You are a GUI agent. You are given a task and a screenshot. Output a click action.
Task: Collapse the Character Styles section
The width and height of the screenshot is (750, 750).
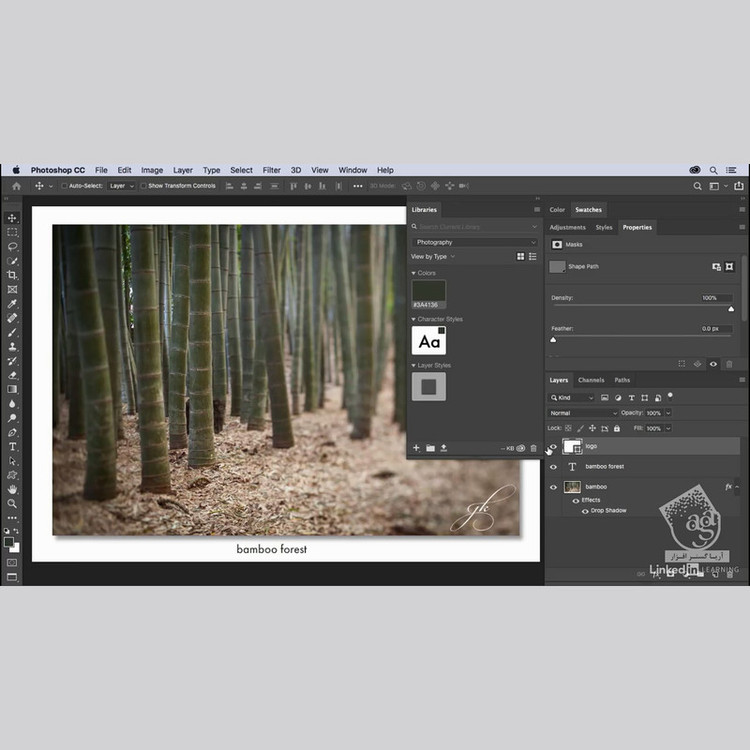(414, 319)
